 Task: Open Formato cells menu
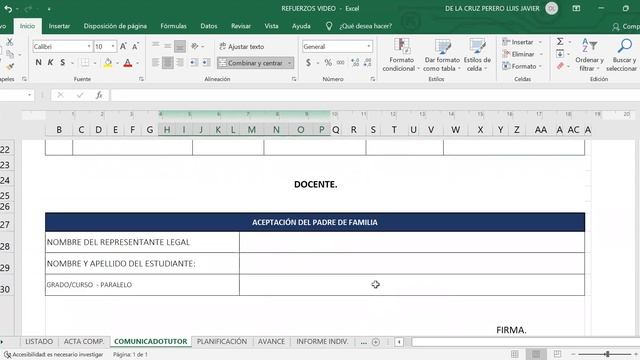(x=519, y=66)
